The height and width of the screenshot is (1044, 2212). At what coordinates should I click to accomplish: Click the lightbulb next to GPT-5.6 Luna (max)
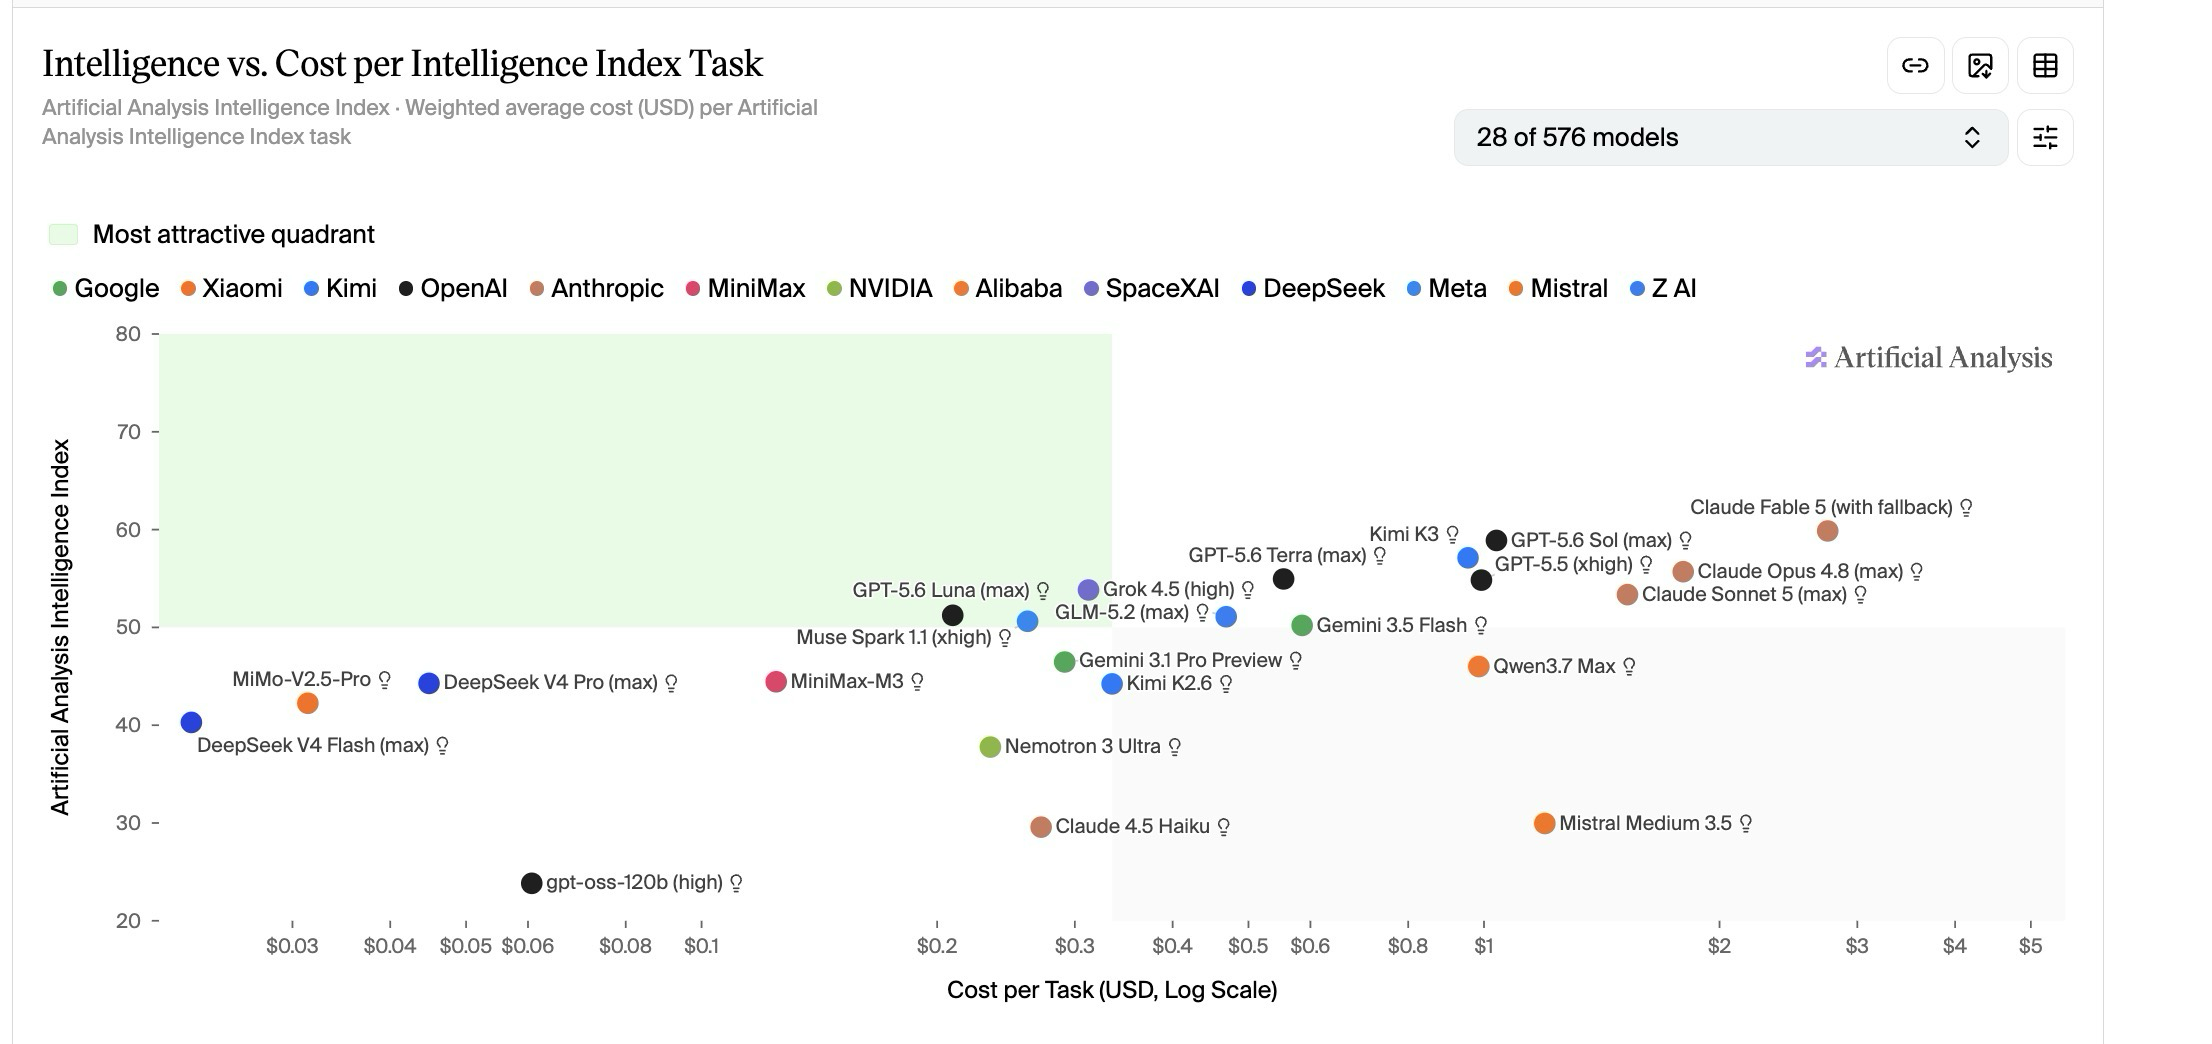(x=1043, y=591)
